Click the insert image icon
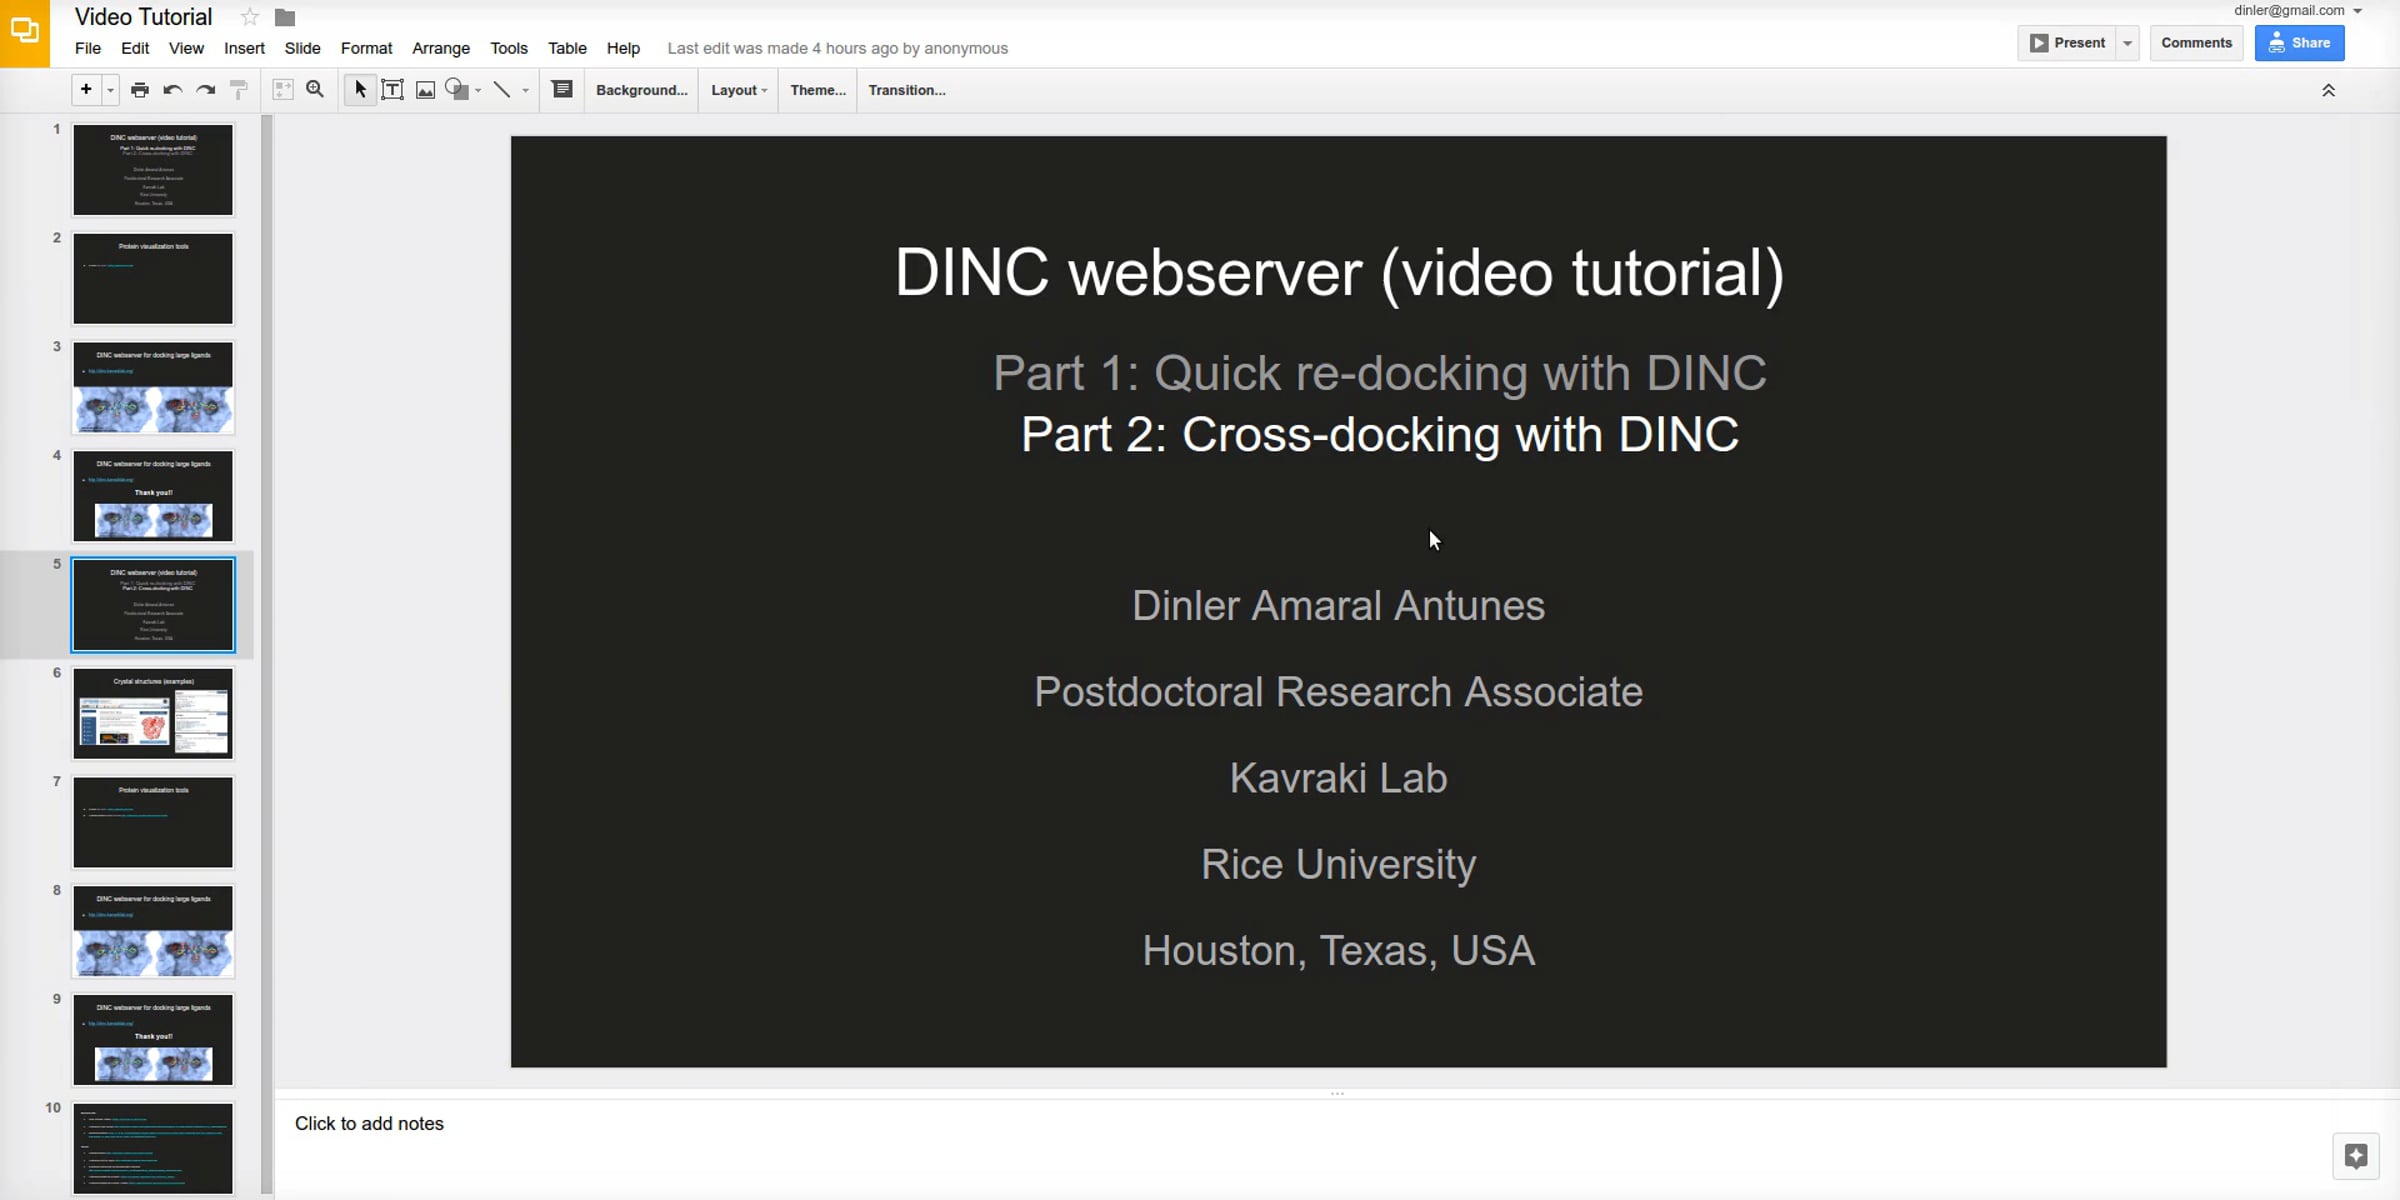This screenshot has width=2400, height=1200. (x=426, y=90)
